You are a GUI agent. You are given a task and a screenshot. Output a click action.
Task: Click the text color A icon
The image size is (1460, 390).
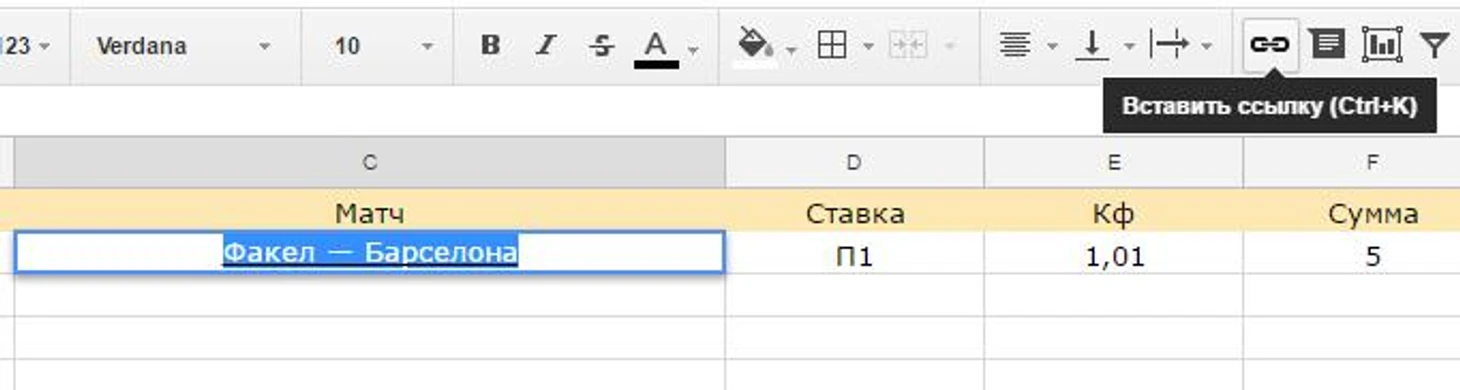pos(656,46)
